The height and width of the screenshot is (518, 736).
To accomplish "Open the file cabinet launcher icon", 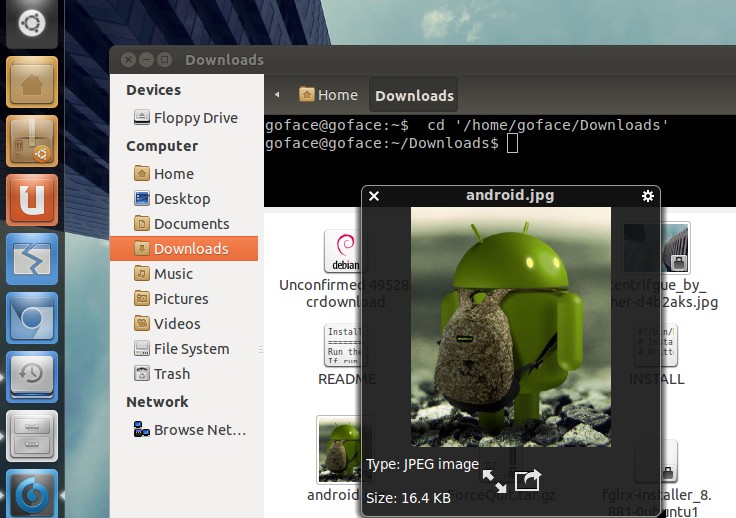I will point(32,436).
